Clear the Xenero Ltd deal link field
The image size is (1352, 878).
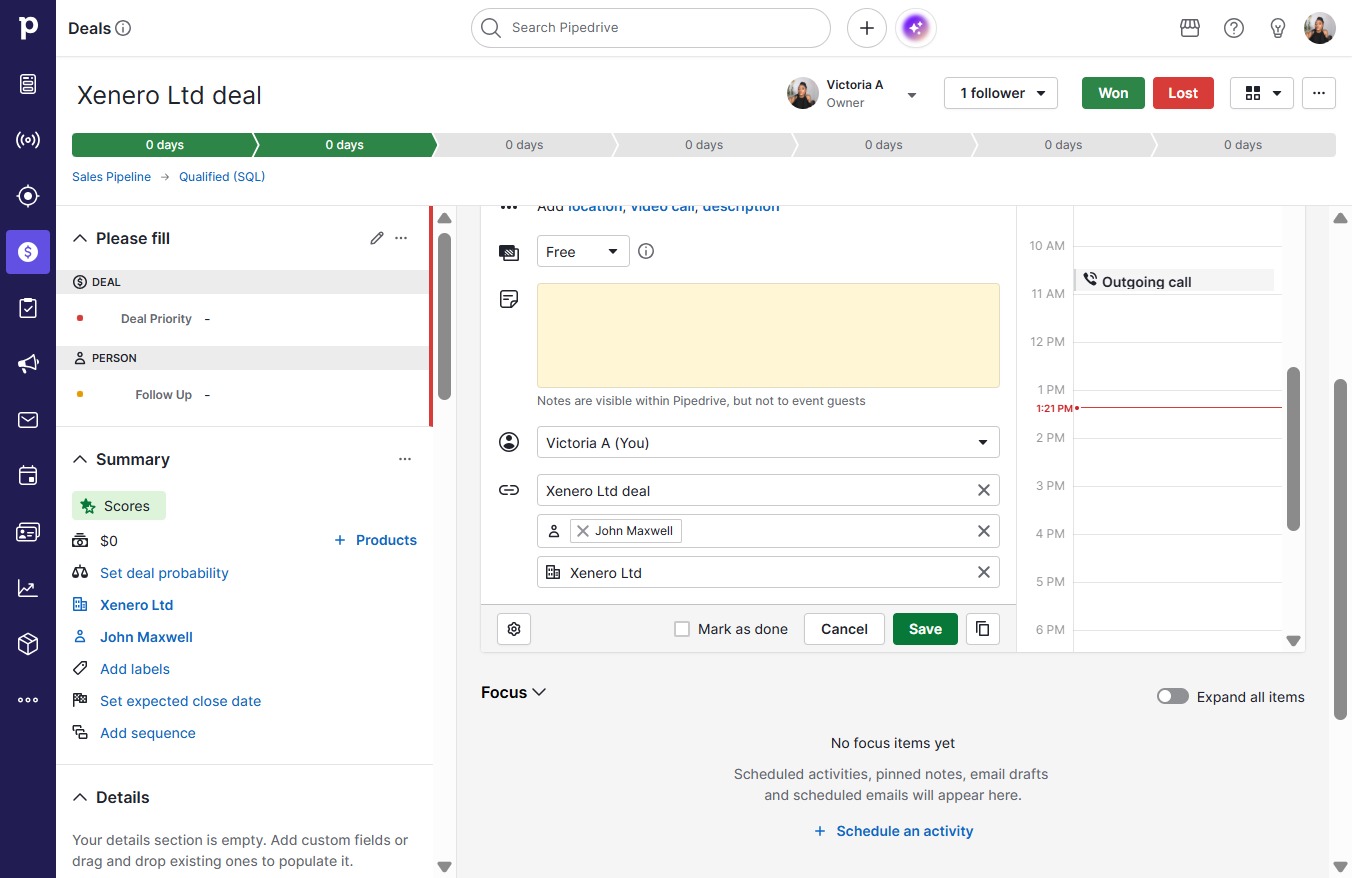pyautogui.click(x=984, y=490)
